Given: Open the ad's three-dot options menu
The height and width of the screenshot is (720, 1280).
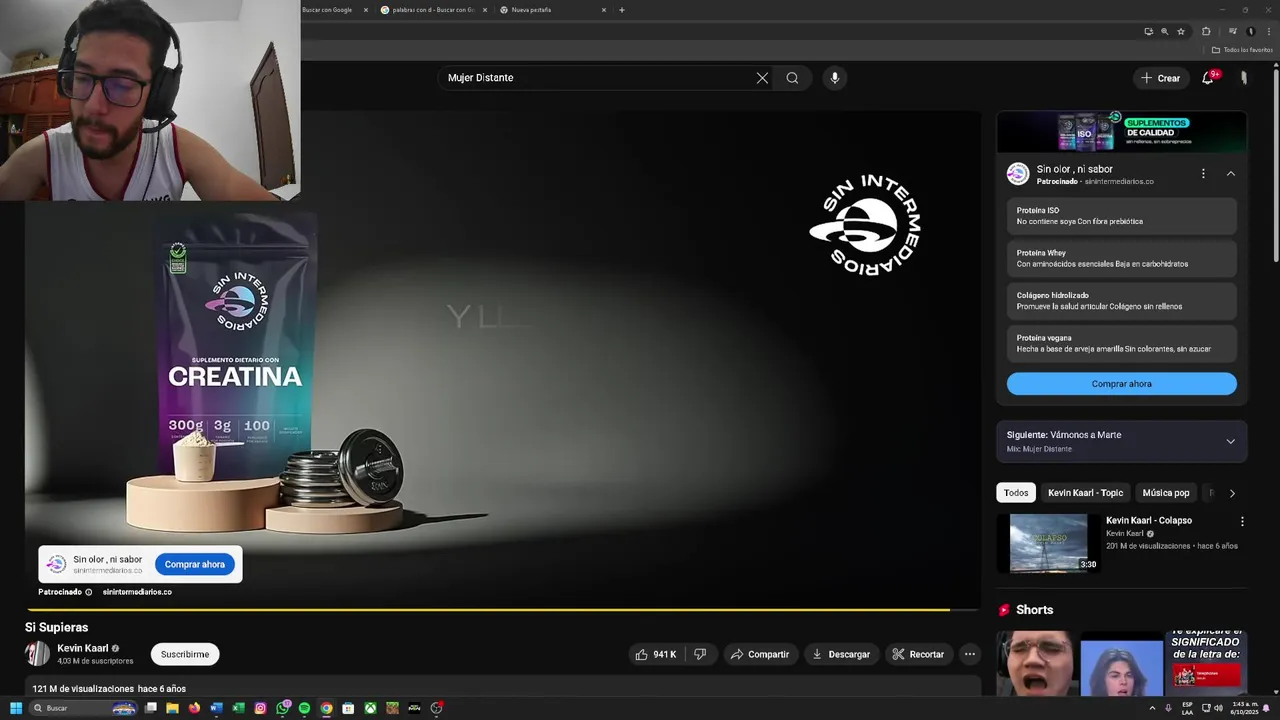Looking at the screenshot, I should coord(1203,174).
